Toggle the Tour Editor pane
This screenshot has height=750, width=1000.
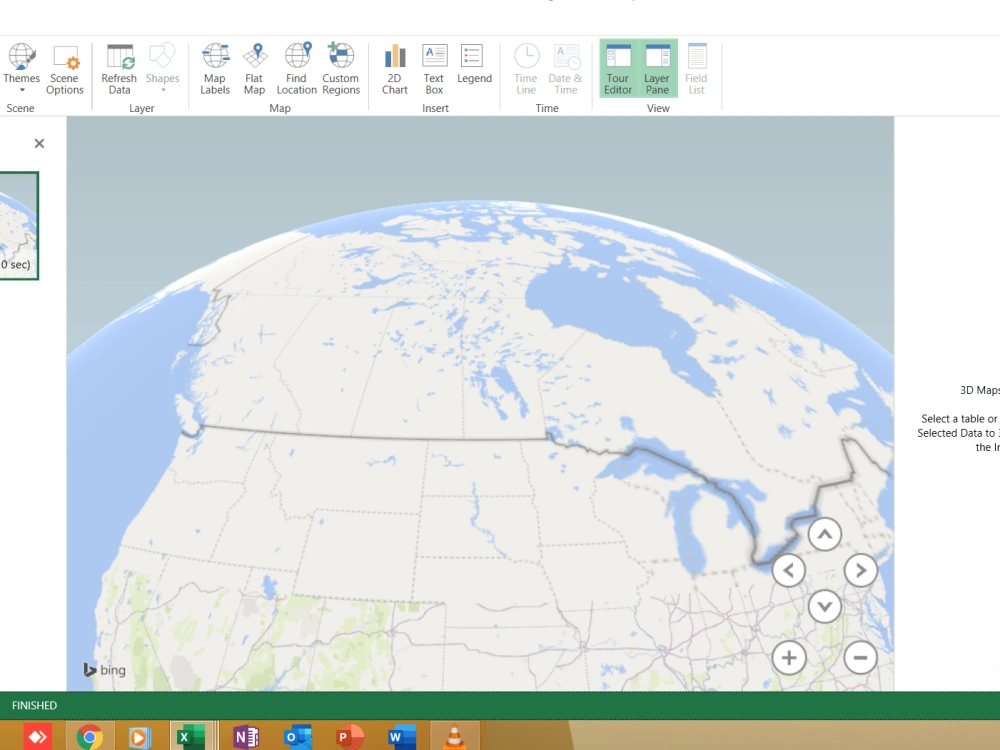(x=618, y=69)
